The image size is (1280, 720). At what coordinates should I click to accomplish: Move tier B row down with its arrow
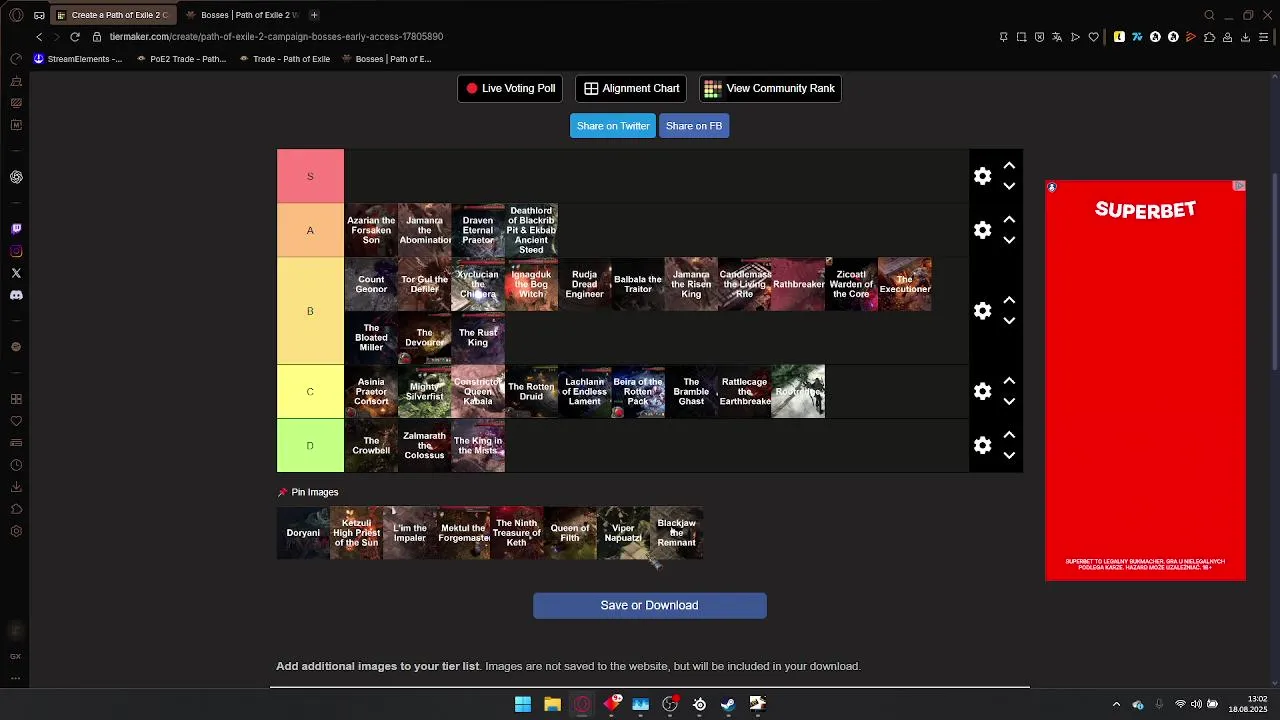click(1009, 321)
